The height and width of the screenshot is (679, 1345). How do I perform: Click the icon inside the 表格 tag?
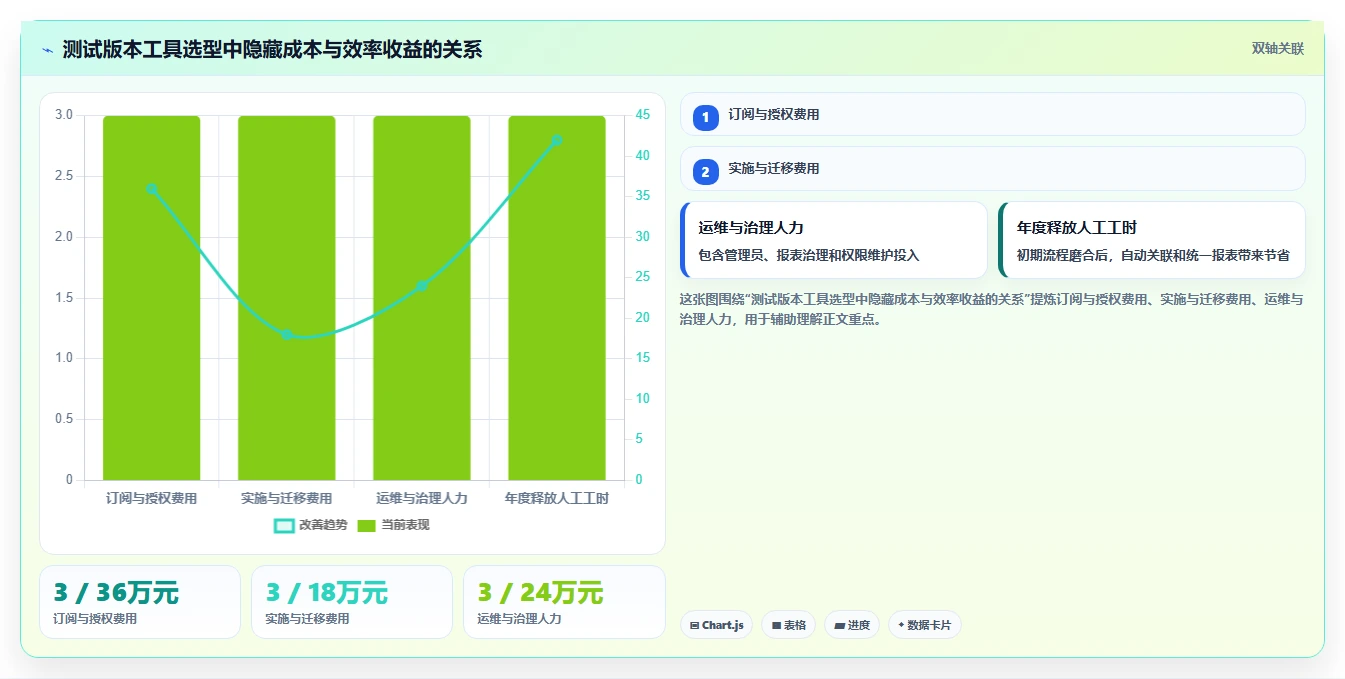pos(776,625)
